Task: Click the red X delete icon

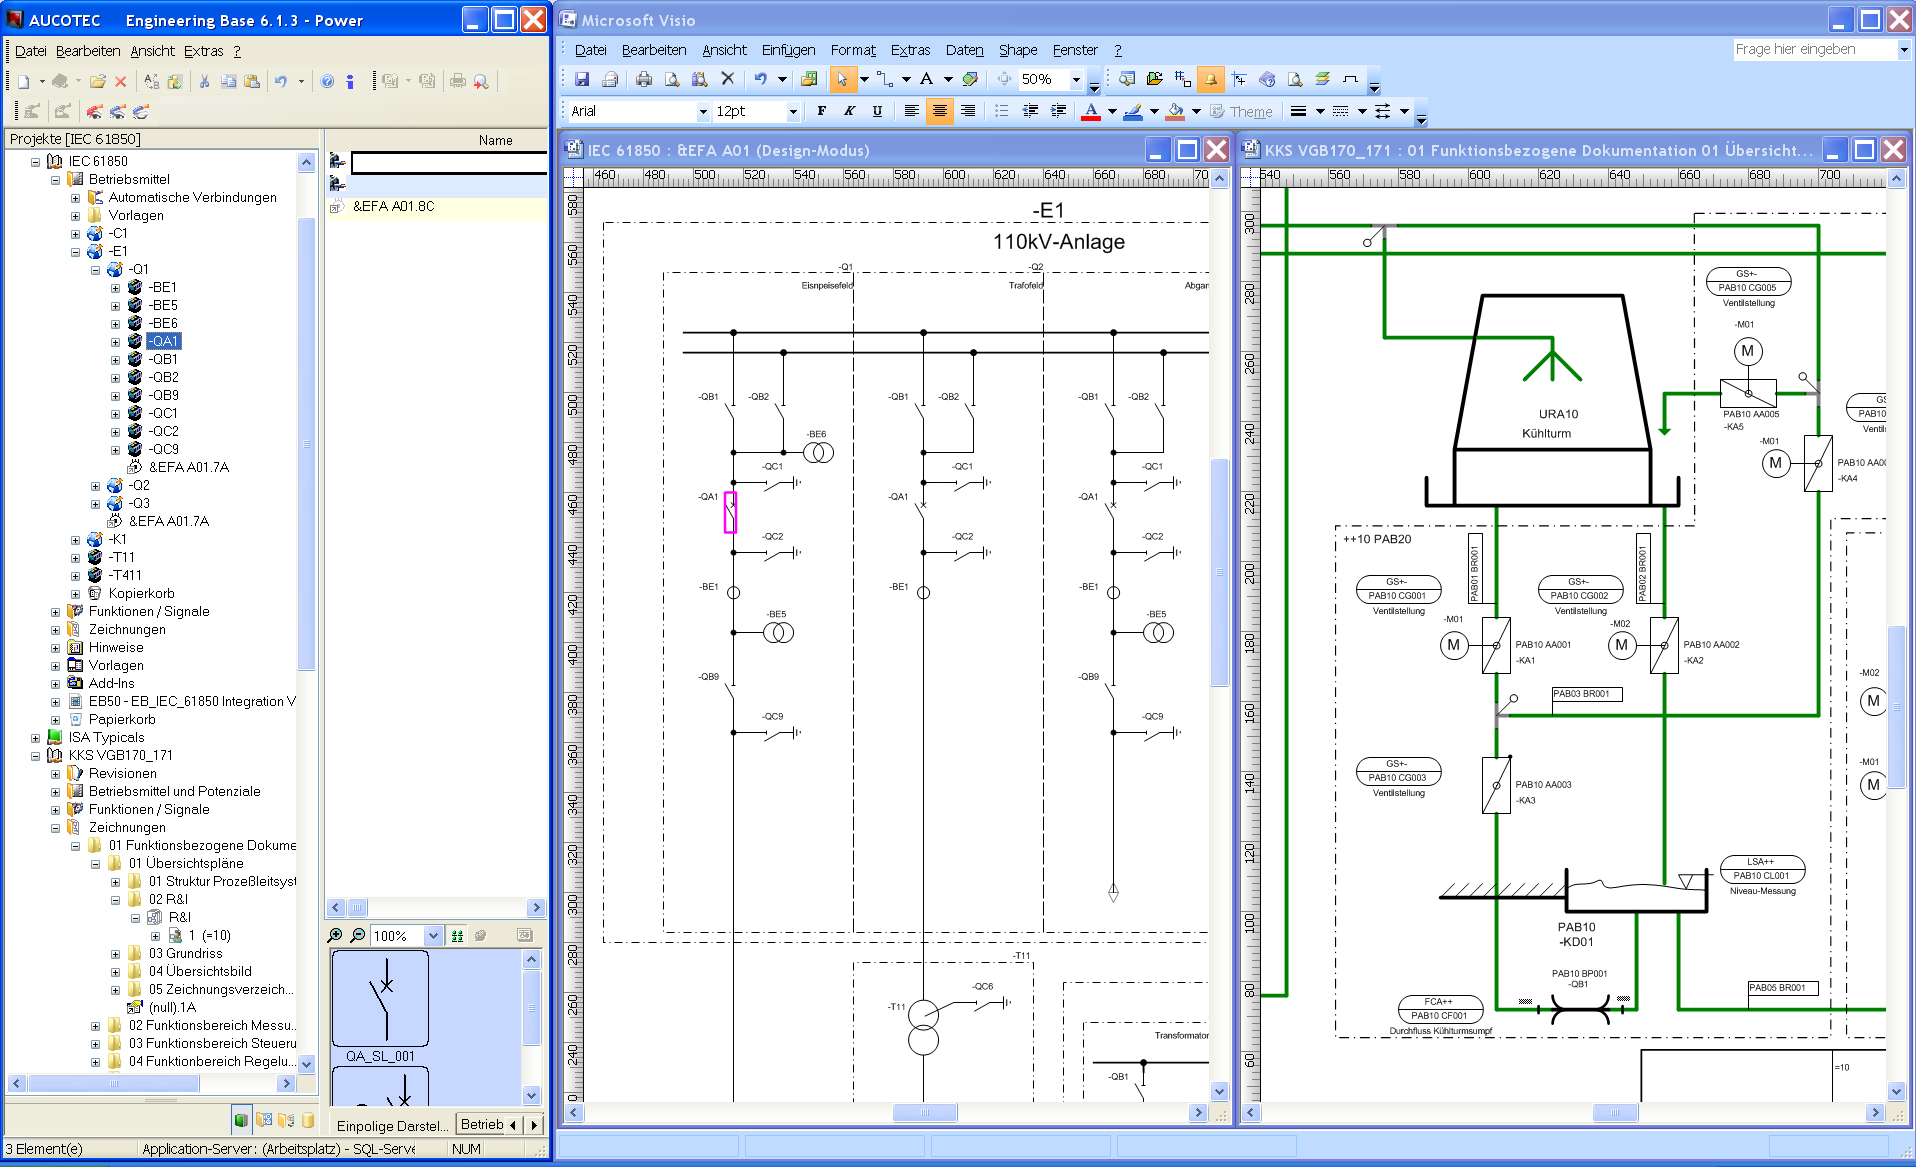Action: [121, 82]
